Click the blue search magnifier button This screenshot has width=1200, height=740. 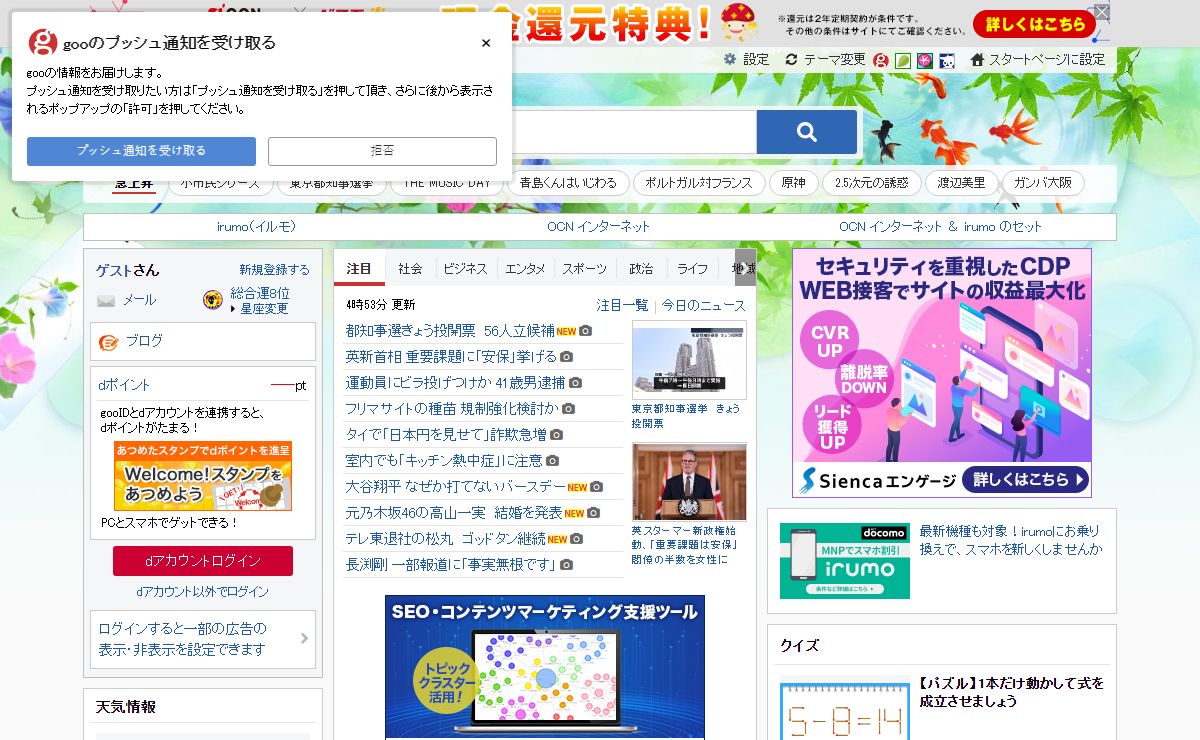tap(807, 132)
